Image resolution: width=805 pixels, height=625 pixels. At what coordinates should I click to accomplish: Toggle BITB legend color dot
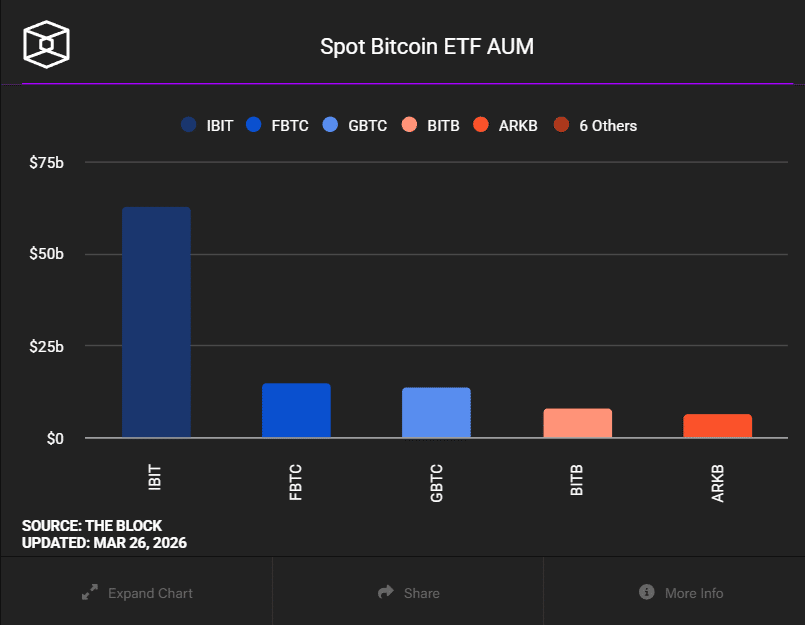pos(409,125)
